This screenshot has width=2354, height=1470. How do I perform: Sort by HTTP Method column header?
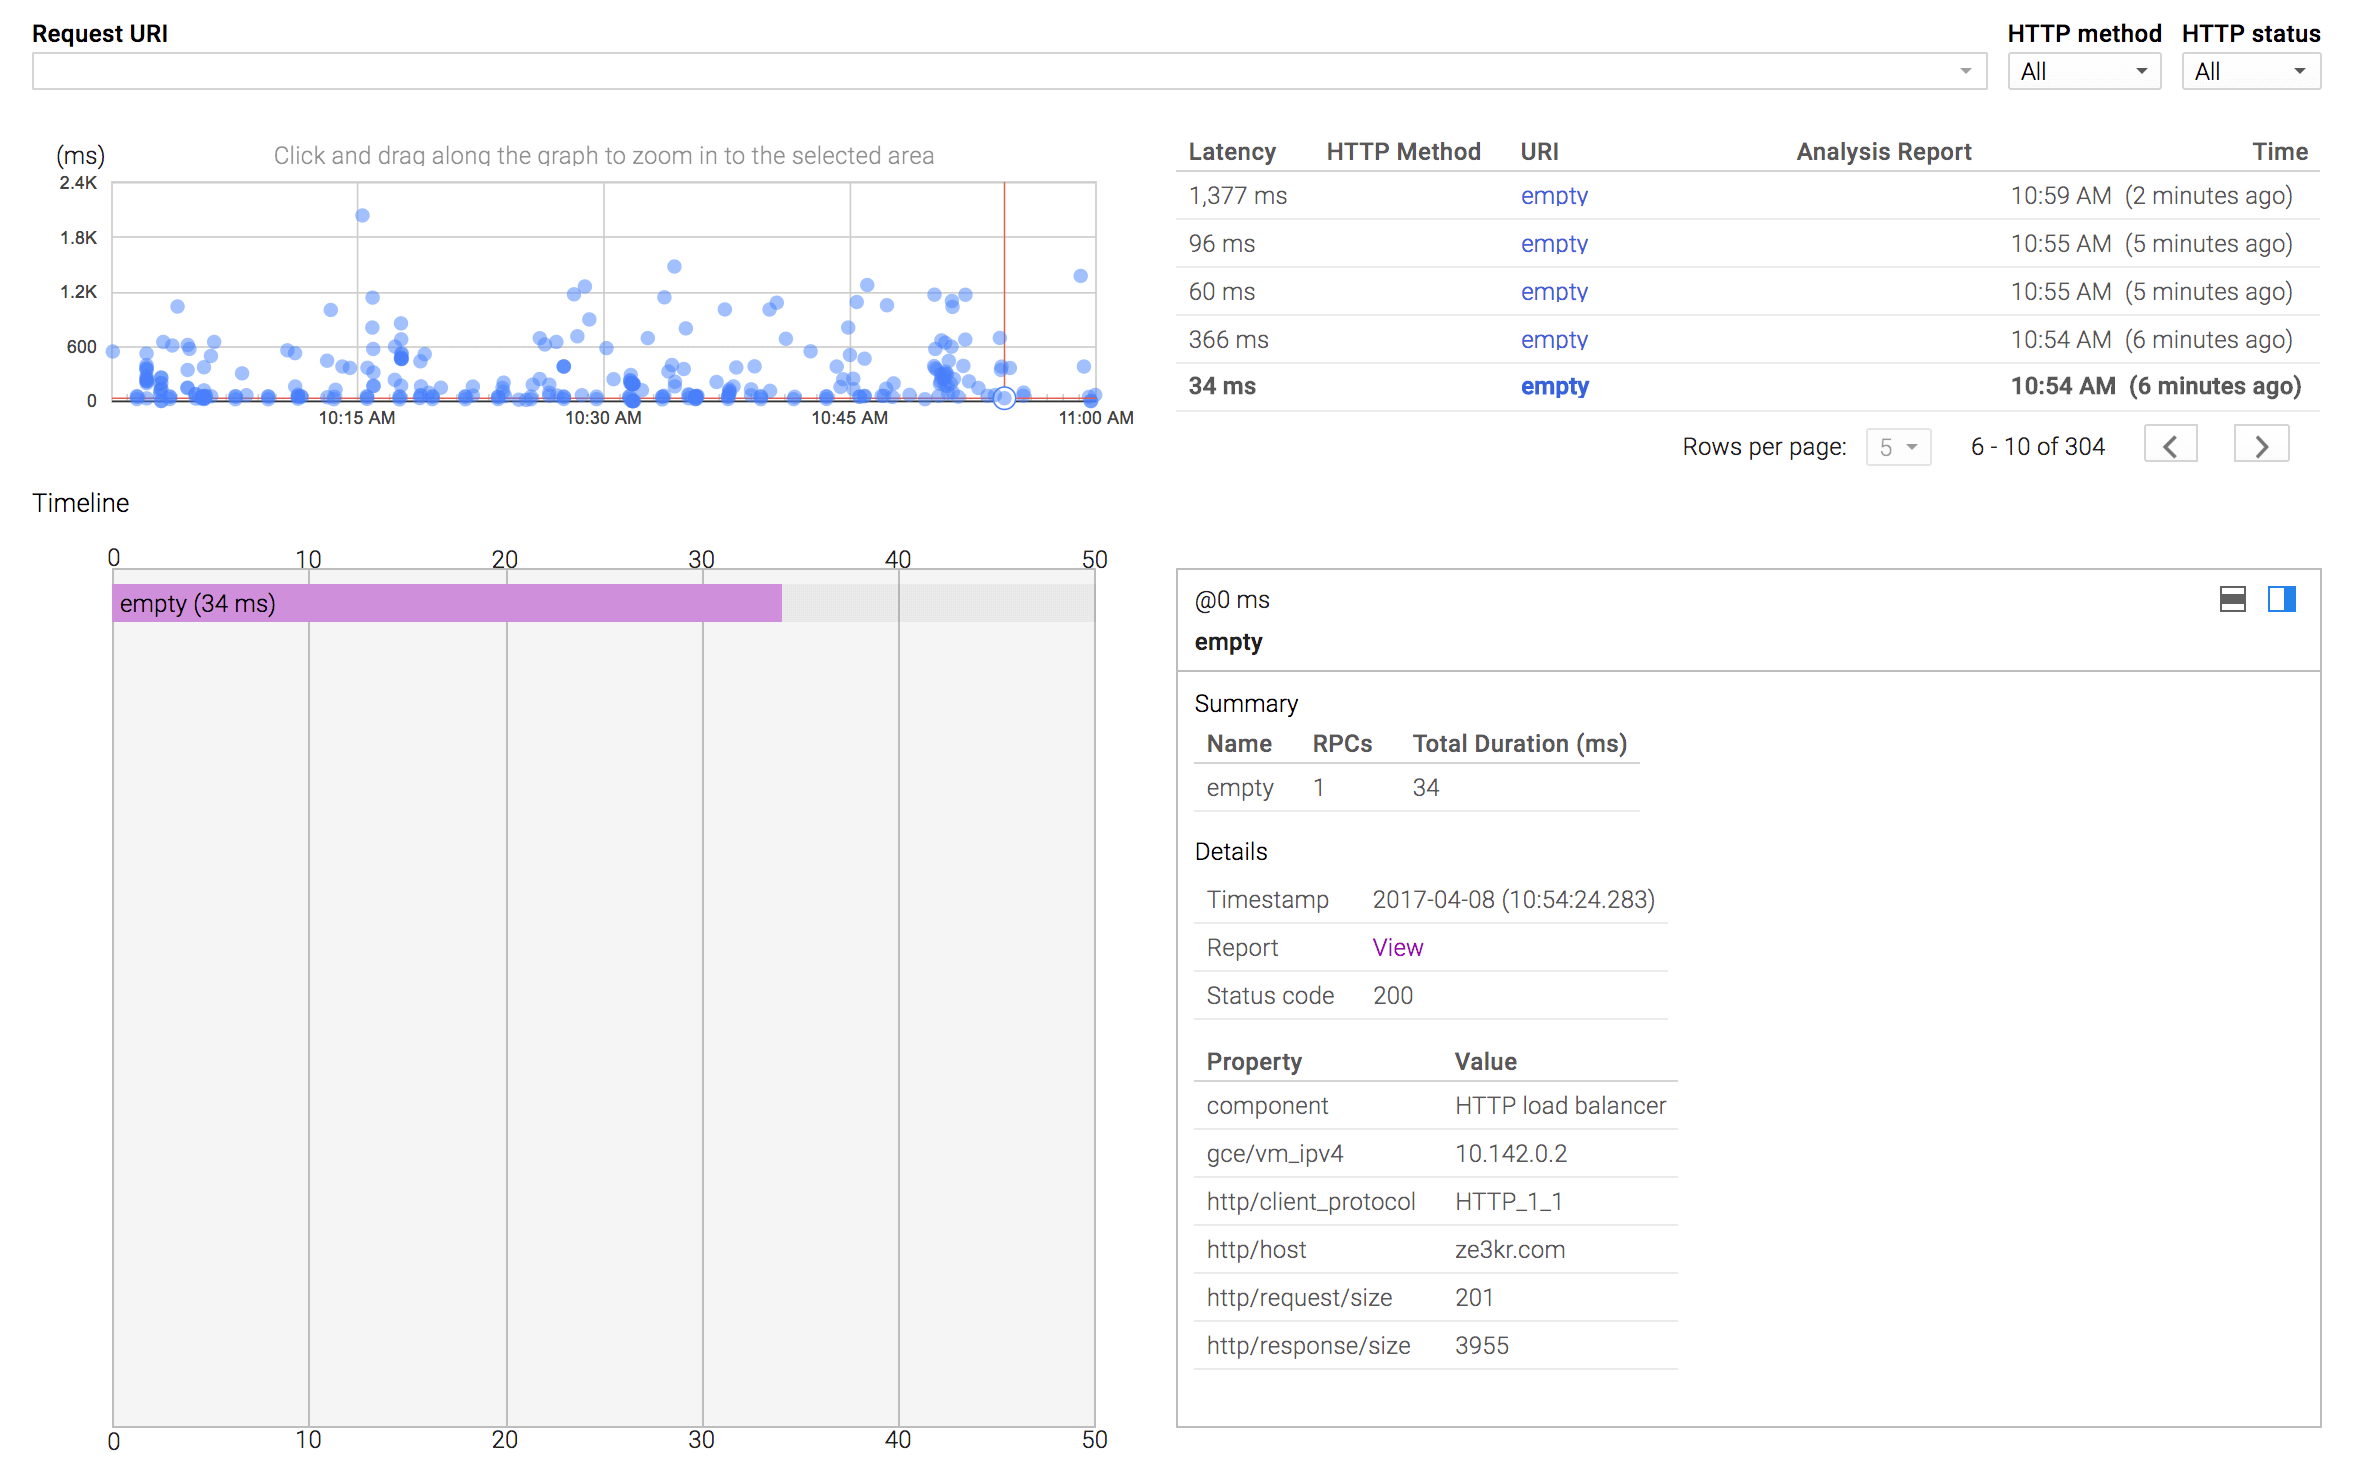1403,152
